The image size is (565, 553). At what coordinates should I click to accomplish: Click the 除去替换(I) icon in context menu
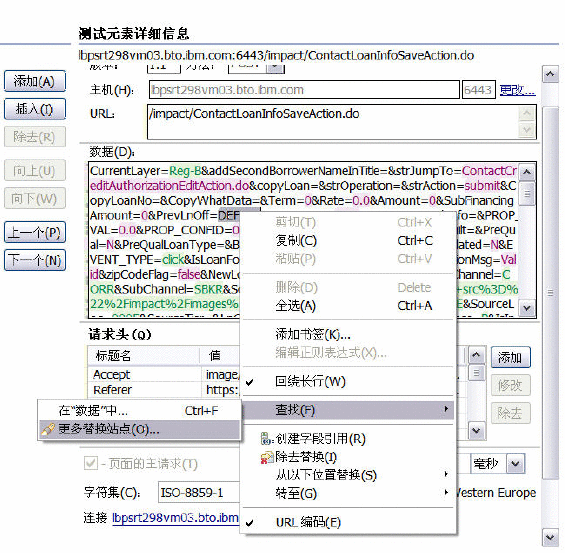pyautogui.click(x=267, y=457)
